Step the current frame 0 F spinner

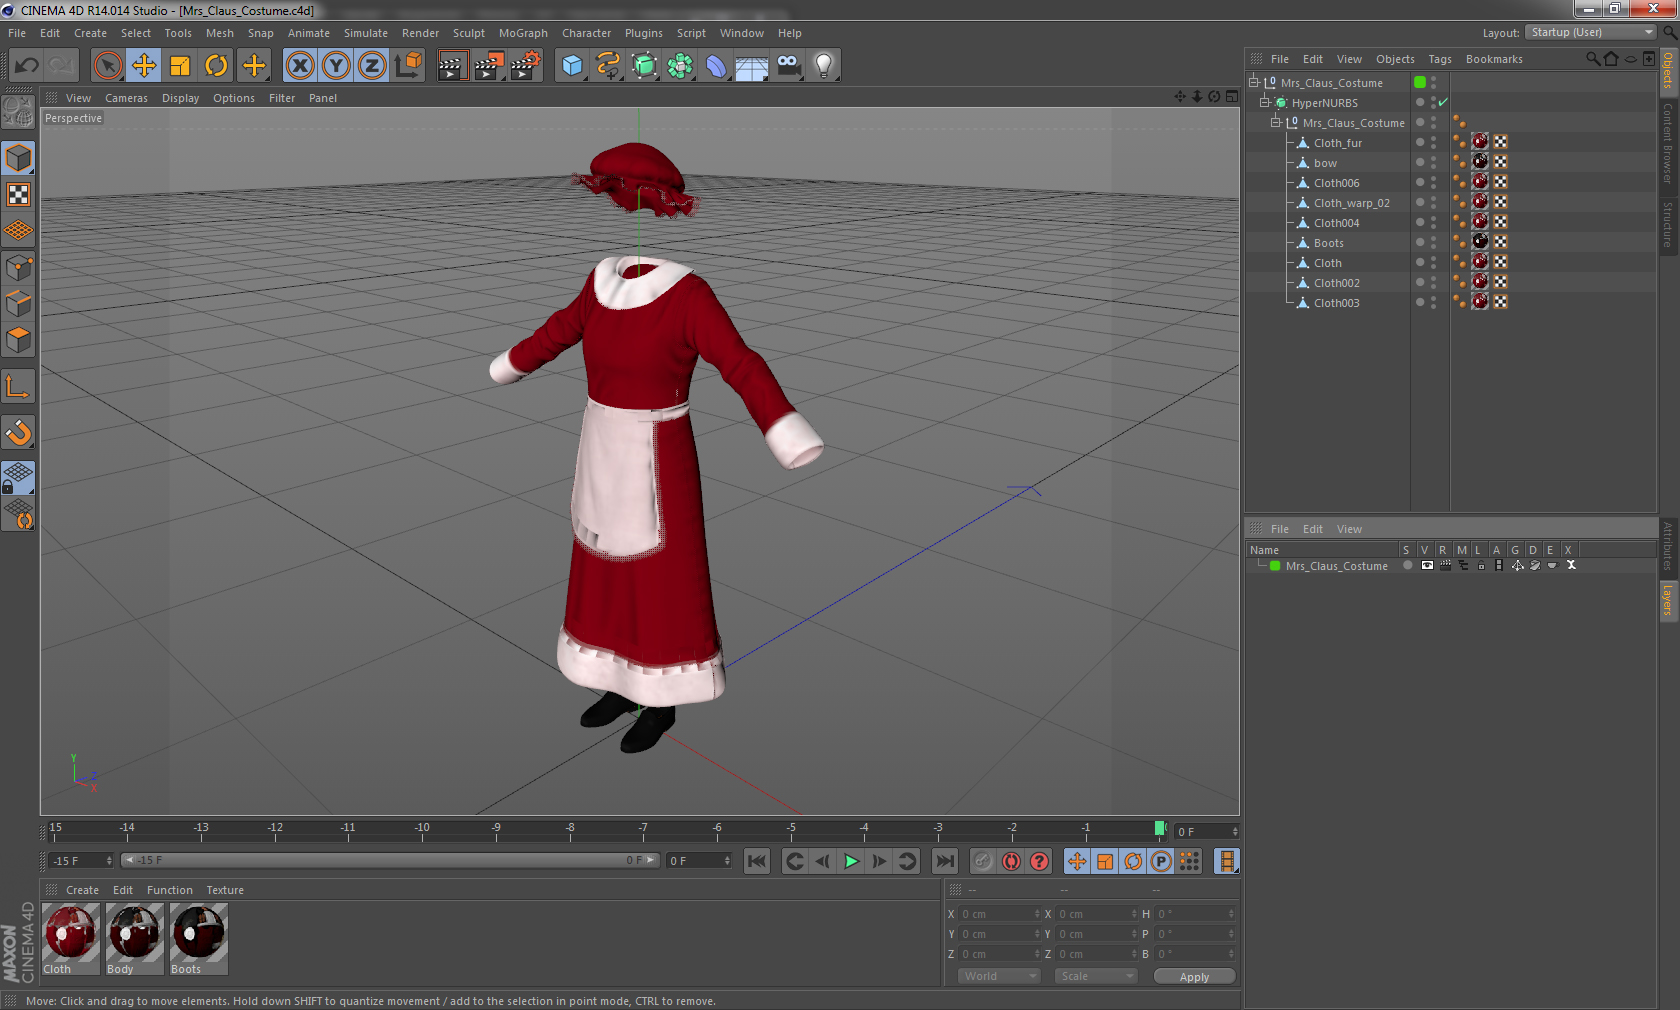[x=1235, y=831]
